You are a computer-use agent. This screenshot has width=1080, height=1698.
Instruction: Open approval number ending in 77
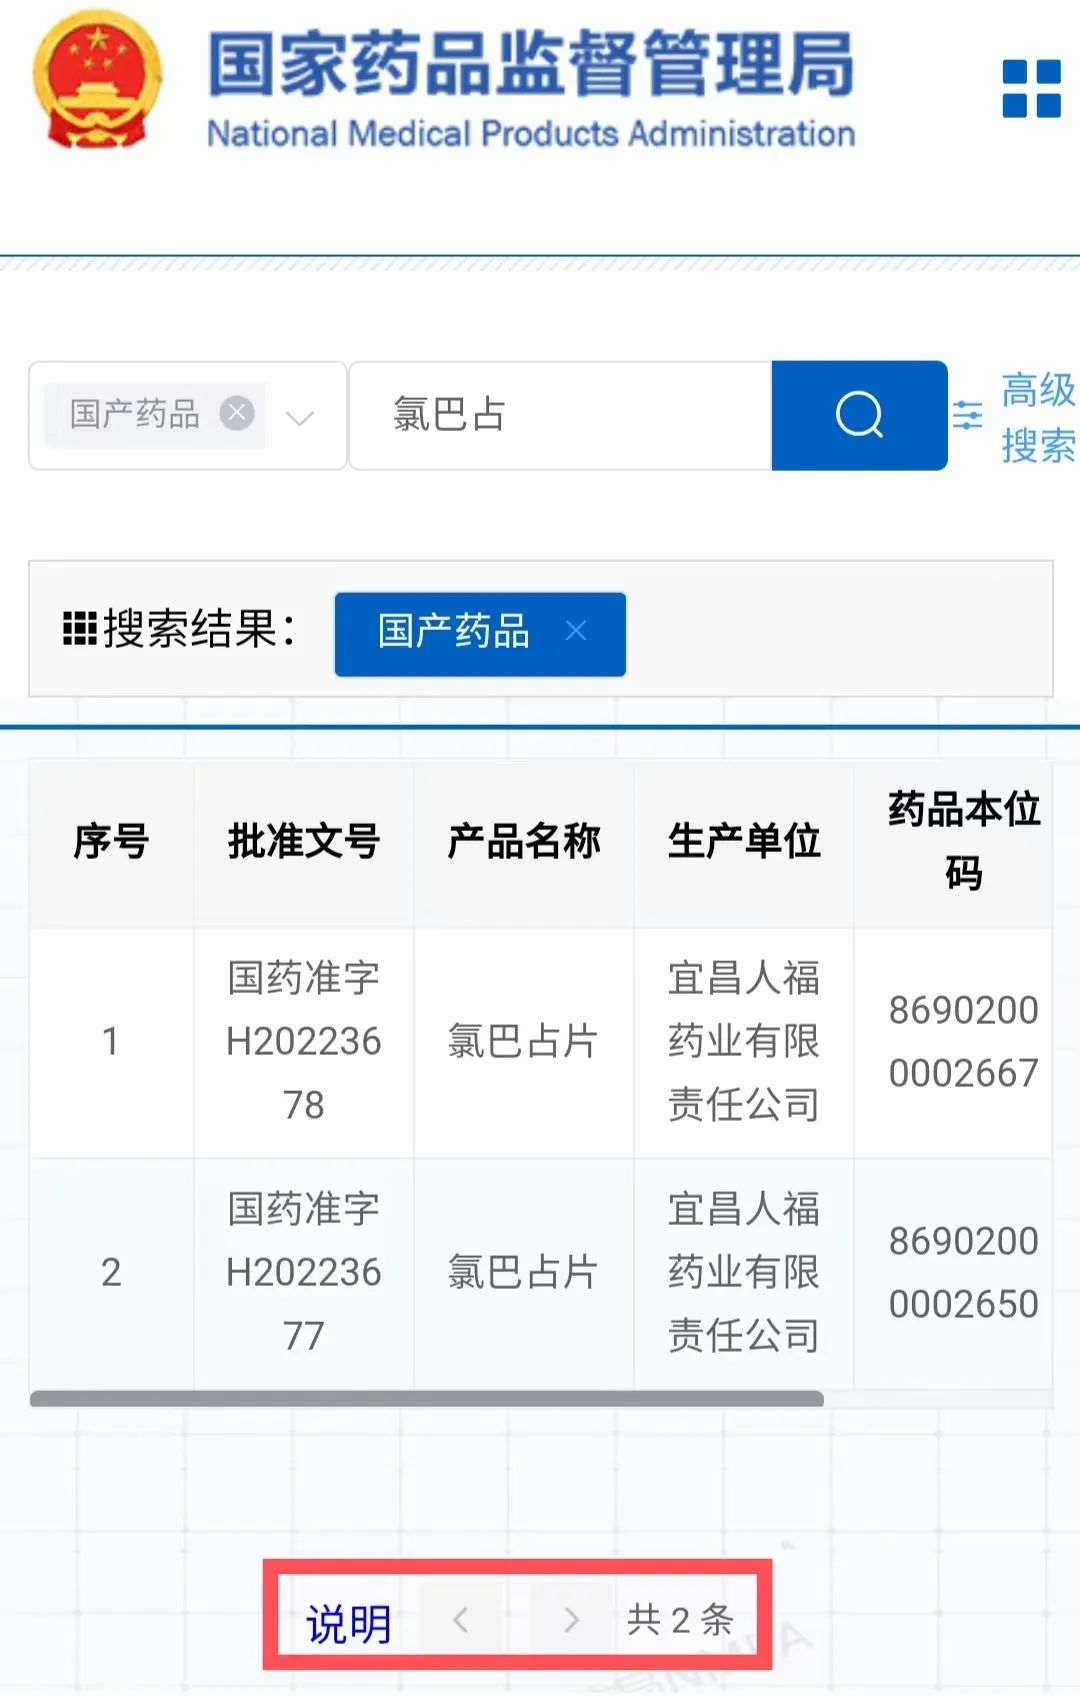coord(304,1272)
